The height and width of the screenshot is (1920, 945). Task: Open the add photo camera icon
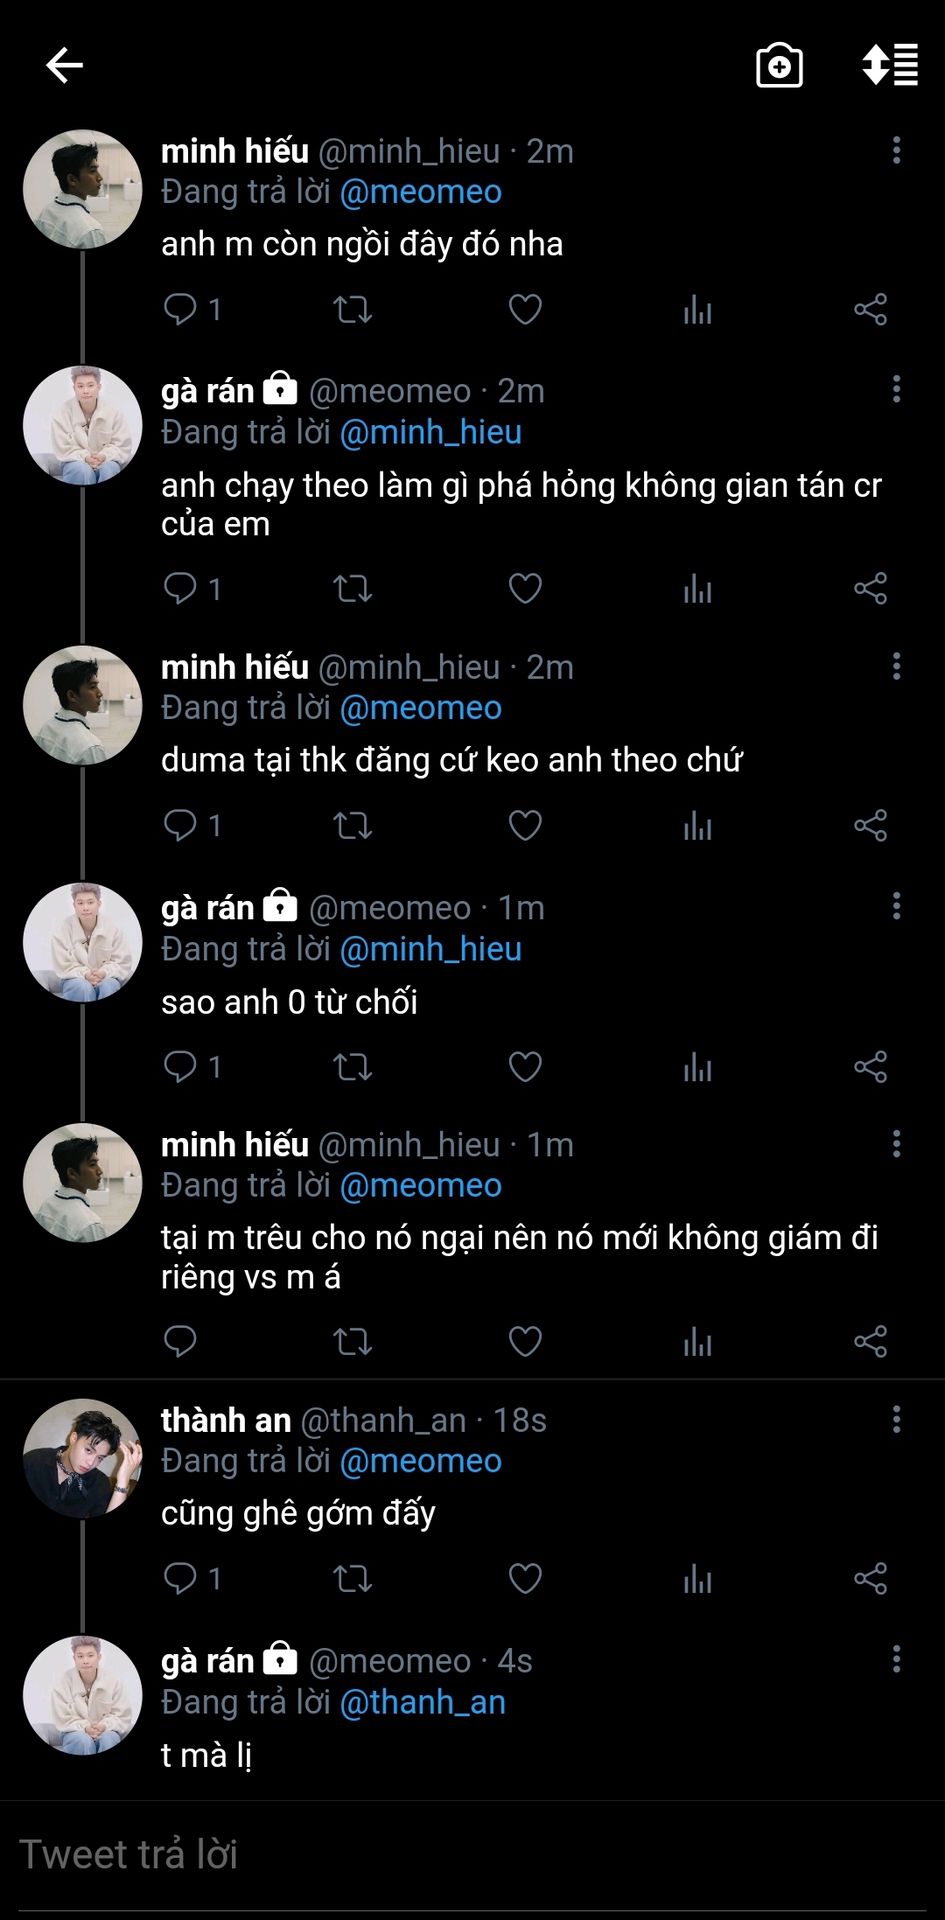[779, 66]
